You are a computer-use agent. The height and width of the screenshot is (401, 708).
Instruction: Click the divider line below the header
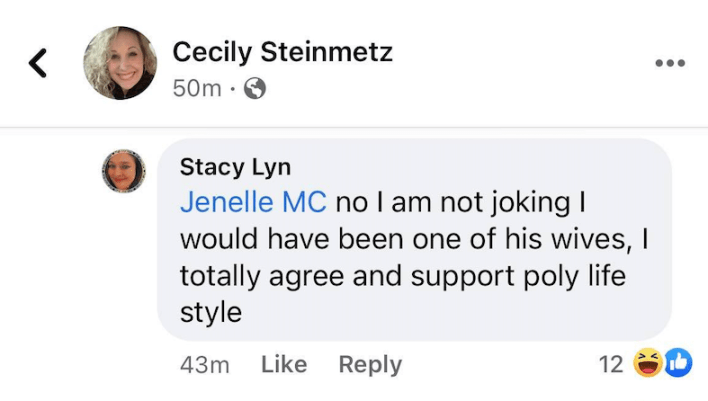point(354,127)
